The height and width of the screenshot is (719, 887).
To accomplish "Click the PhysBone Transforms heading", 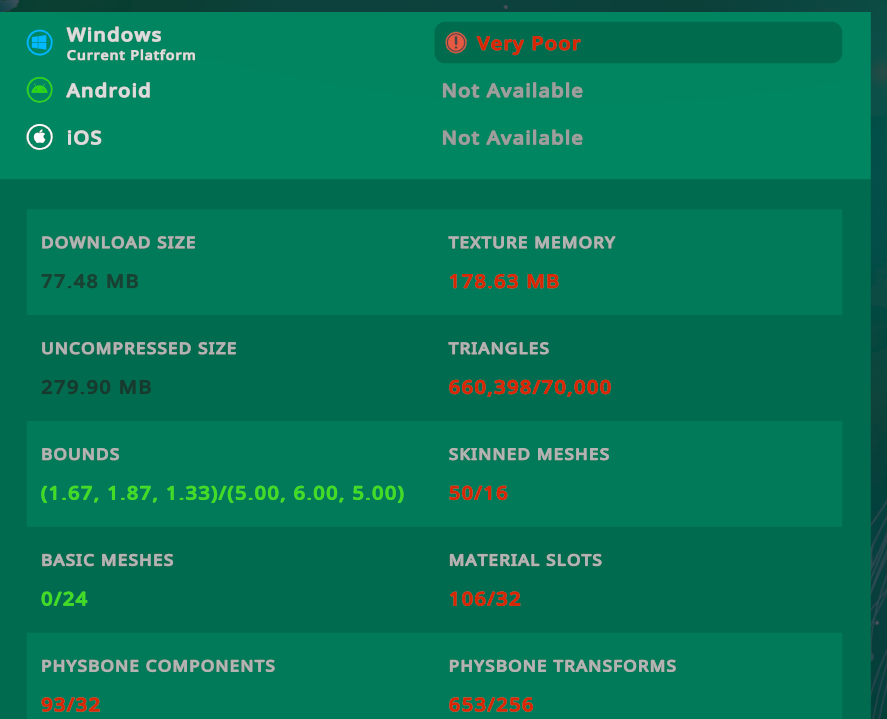I will (562, 666).
